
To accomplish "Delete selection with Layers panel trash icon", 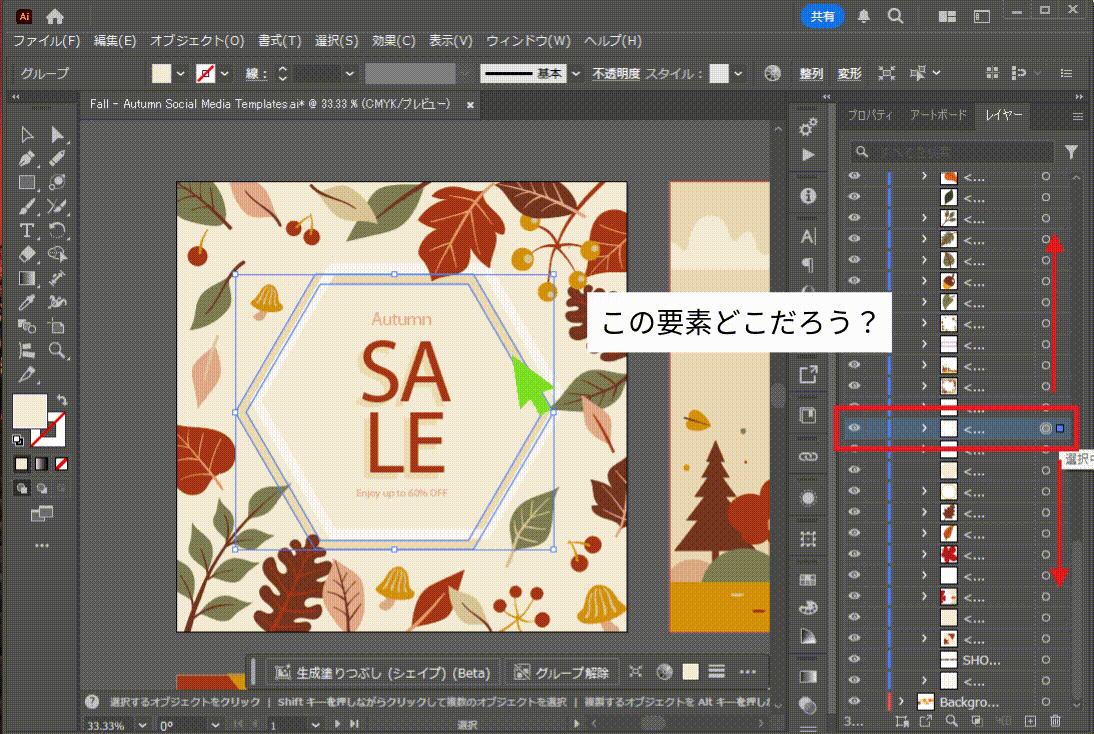I will (x=1055, y=721).
